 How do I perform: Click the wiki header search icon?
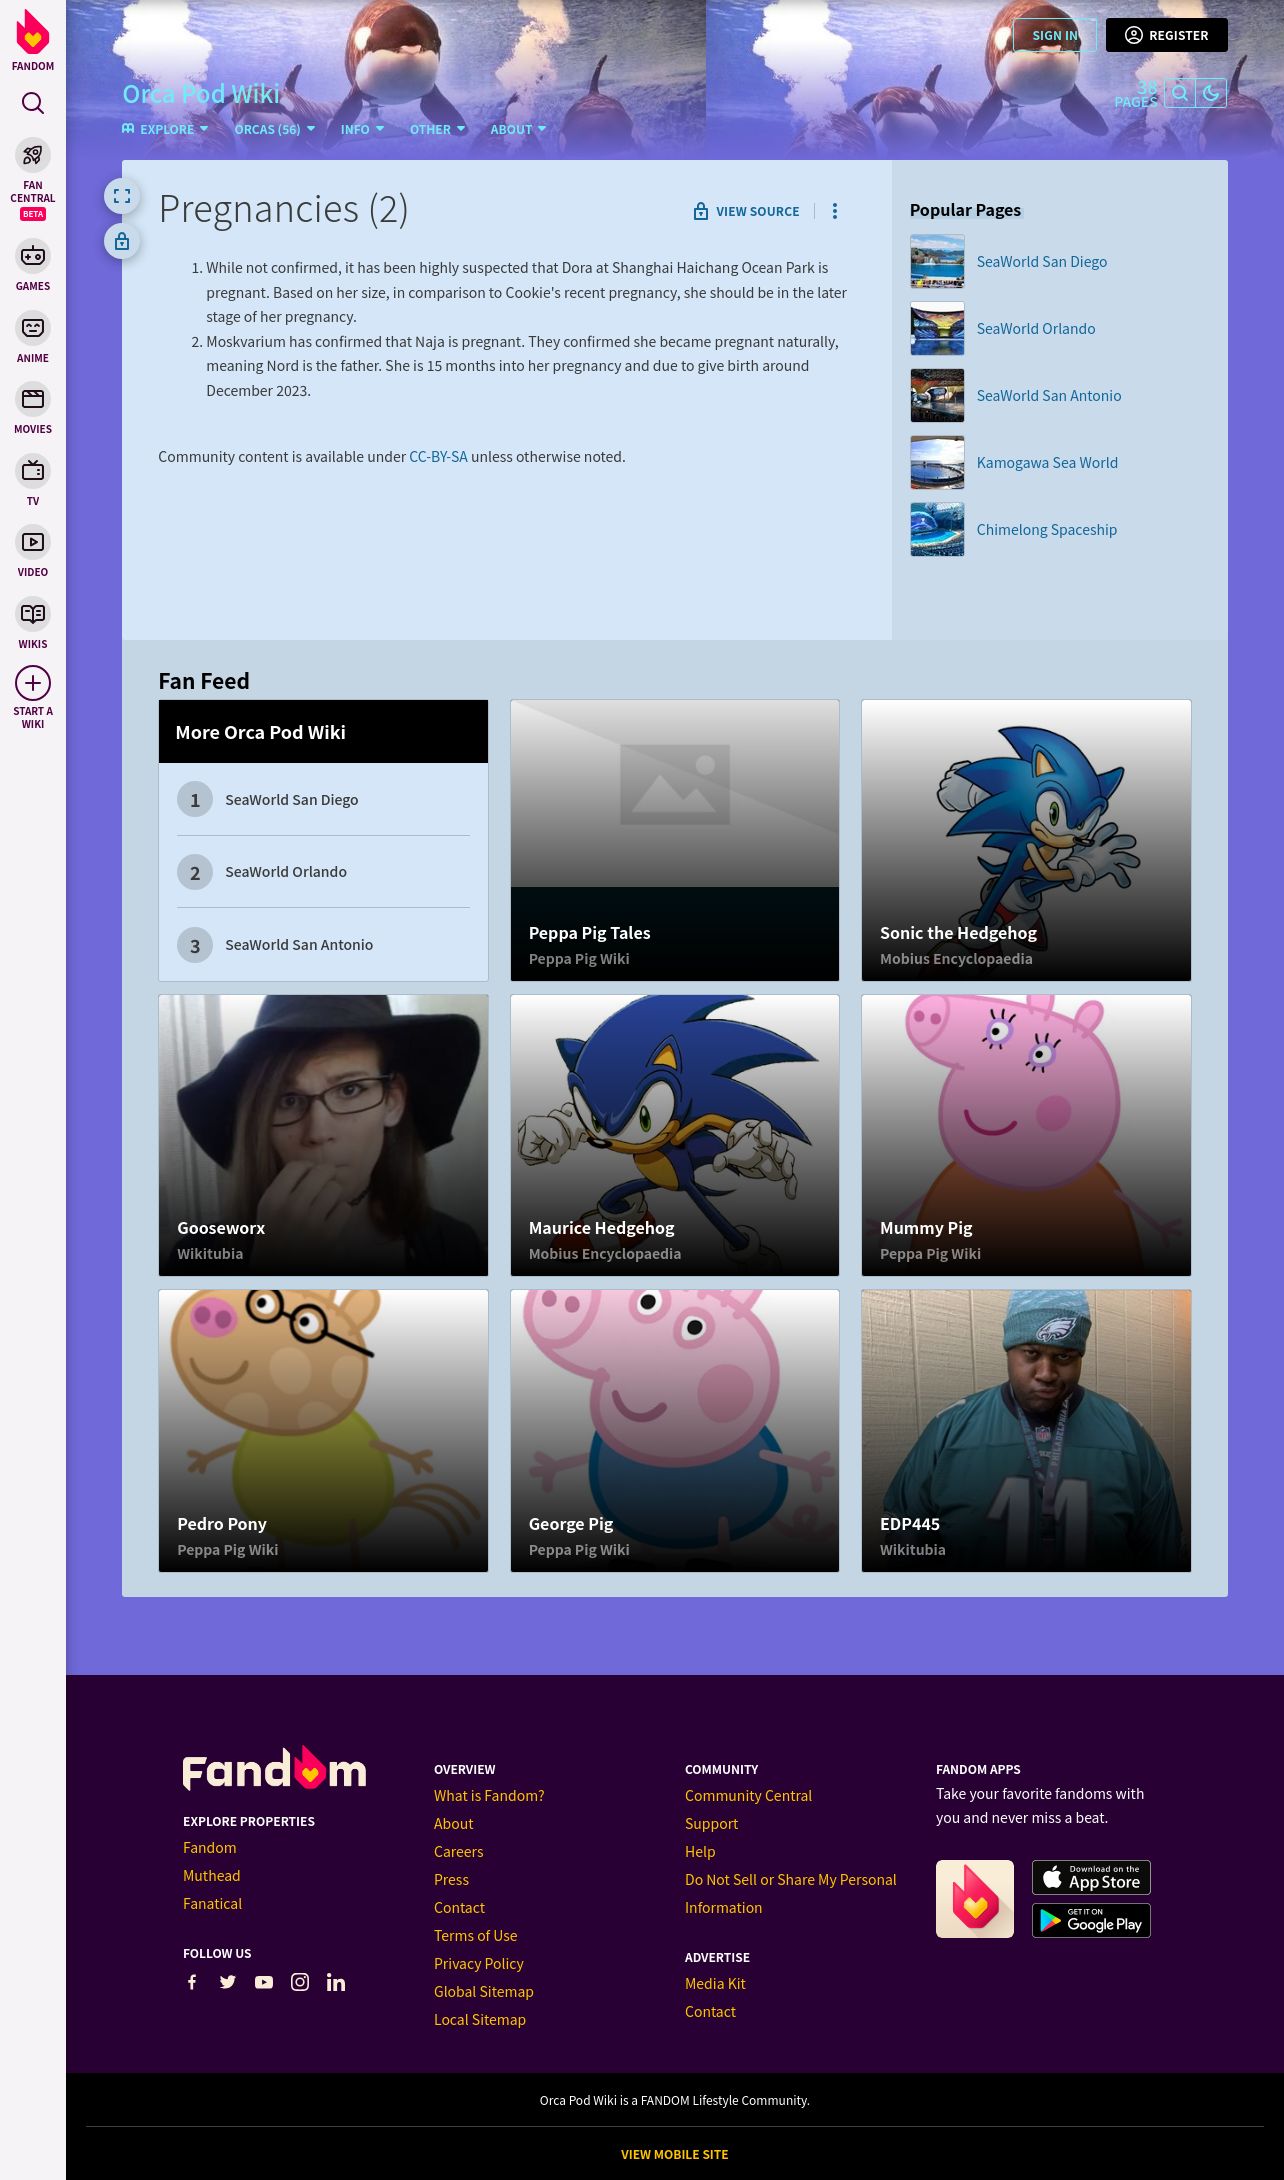[1180, 93]
